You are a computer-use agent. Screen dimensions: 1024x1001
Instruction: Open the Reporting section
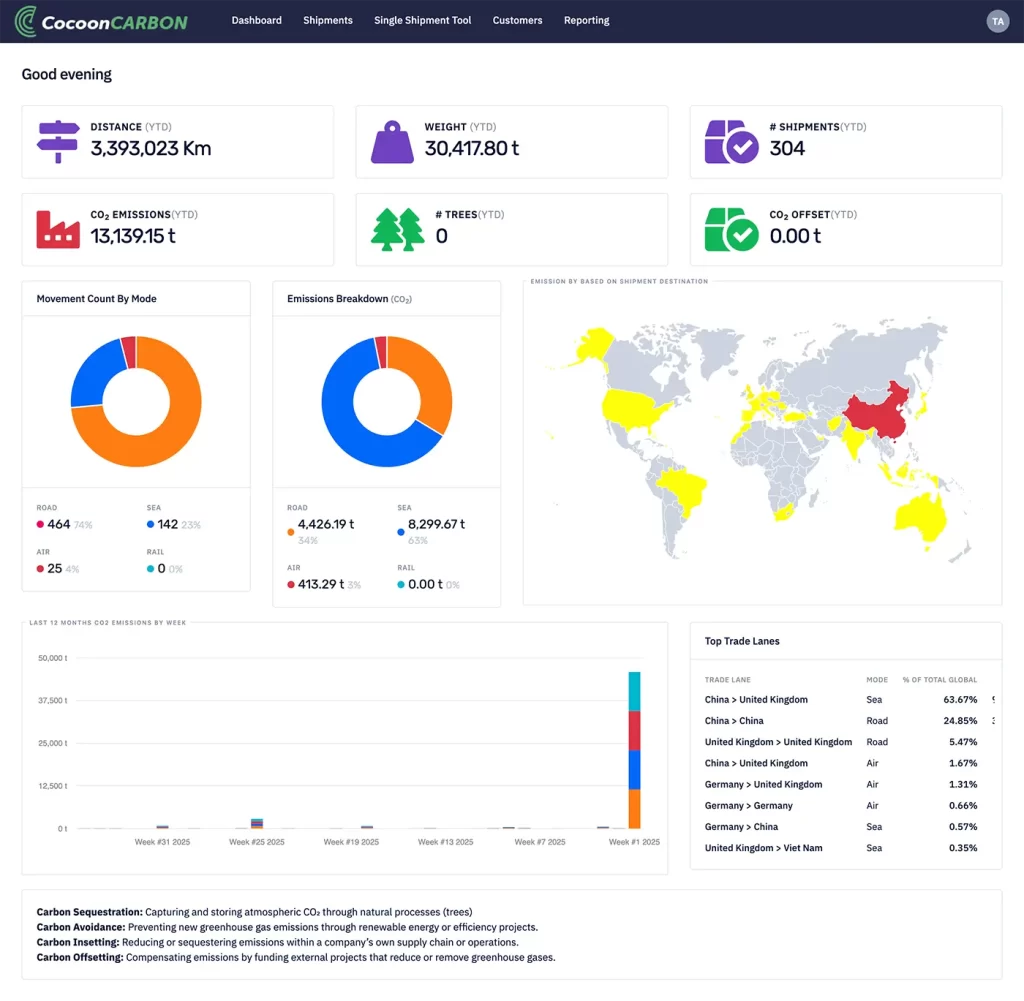coord(586,20)
